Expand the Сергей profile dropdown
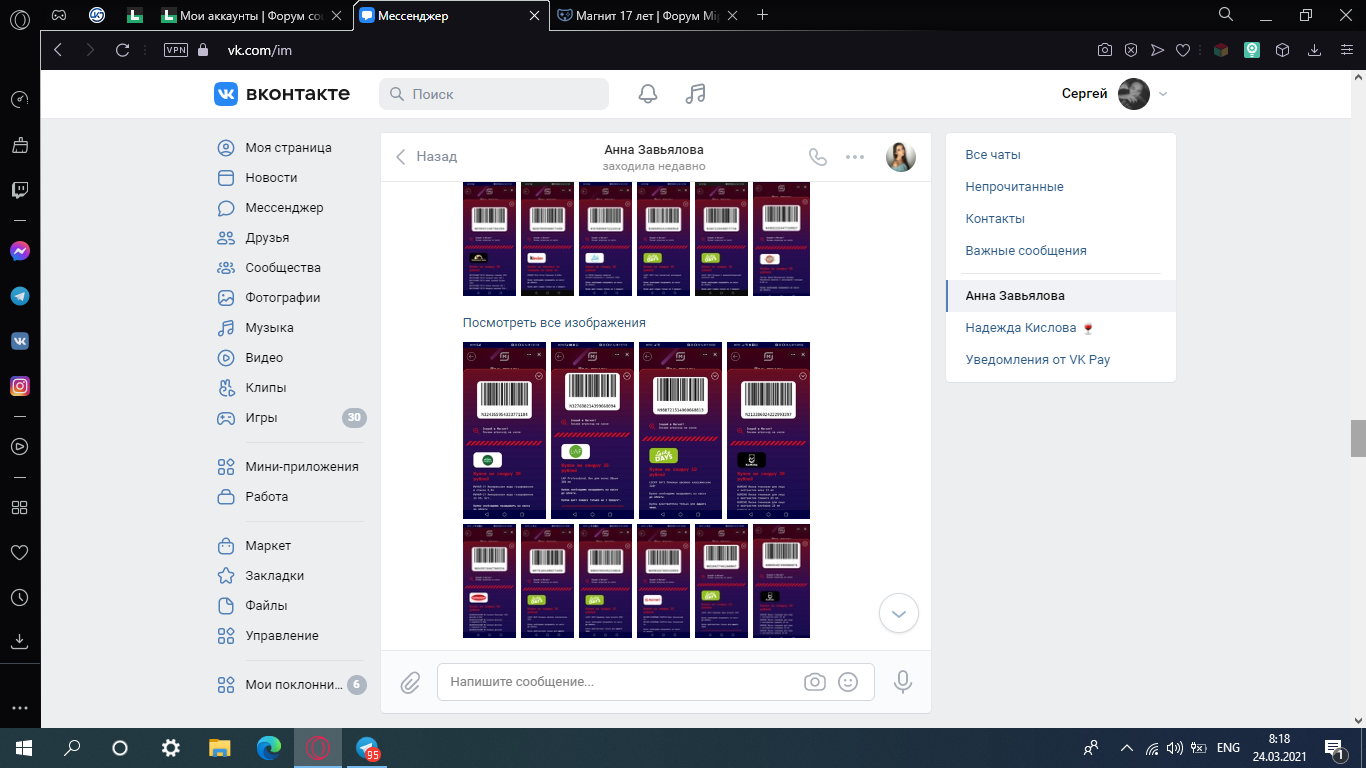The width and height of the screenshot is (1366, 768). (x=1162, y=94)
